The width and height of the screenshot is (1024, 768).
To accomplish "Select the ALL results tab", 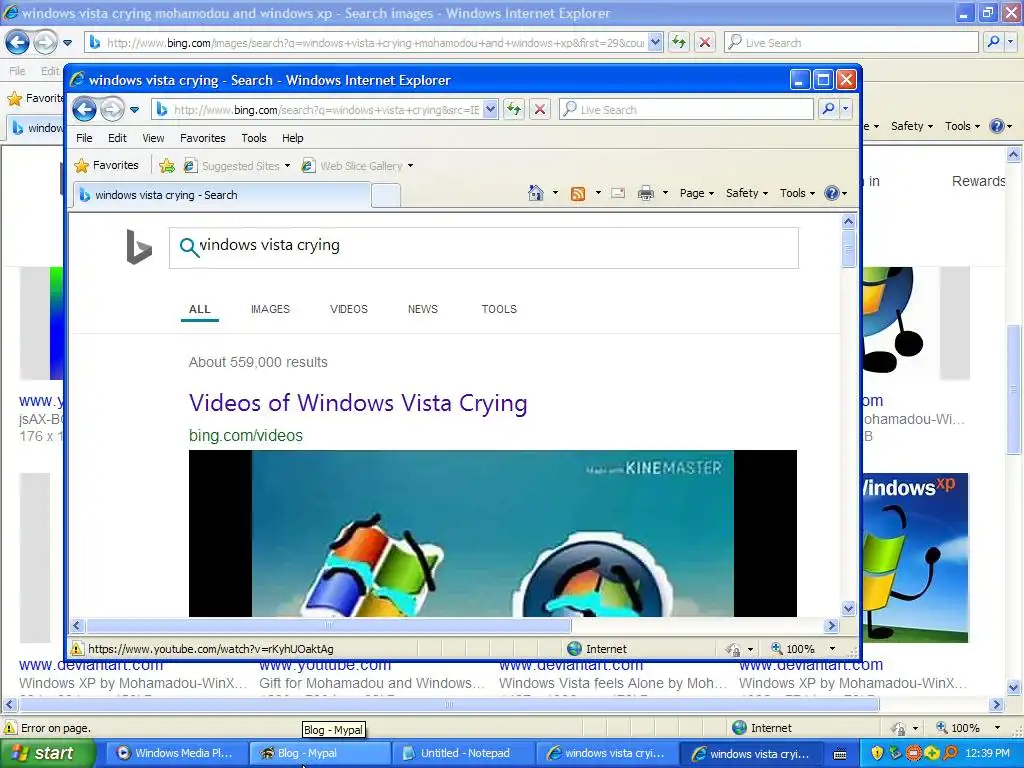I will click(x=200, y=309).
